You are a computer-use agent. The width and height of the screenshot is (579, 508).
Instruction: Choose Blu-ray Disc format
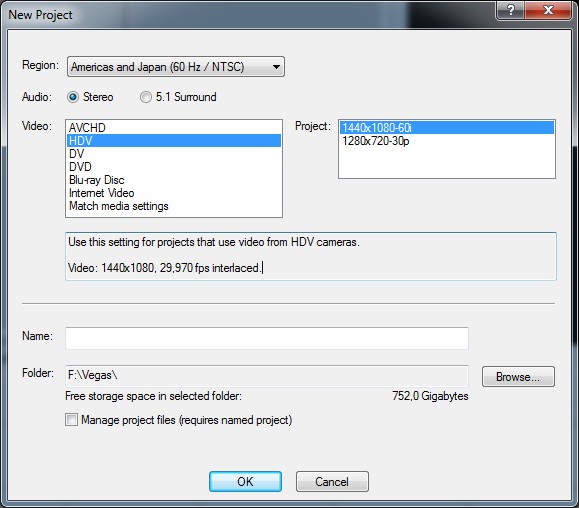pyautogui.click(x=174, y=180)
